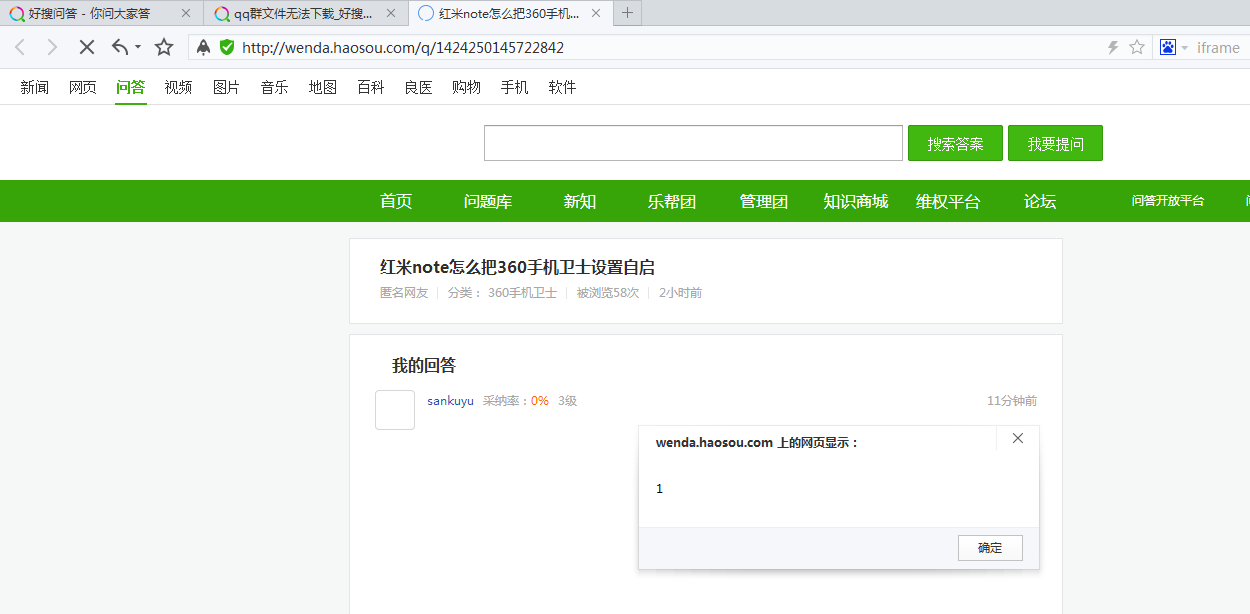Click the question search input box
This screenshot has width=1250, height=614.
tap(693, 143)
